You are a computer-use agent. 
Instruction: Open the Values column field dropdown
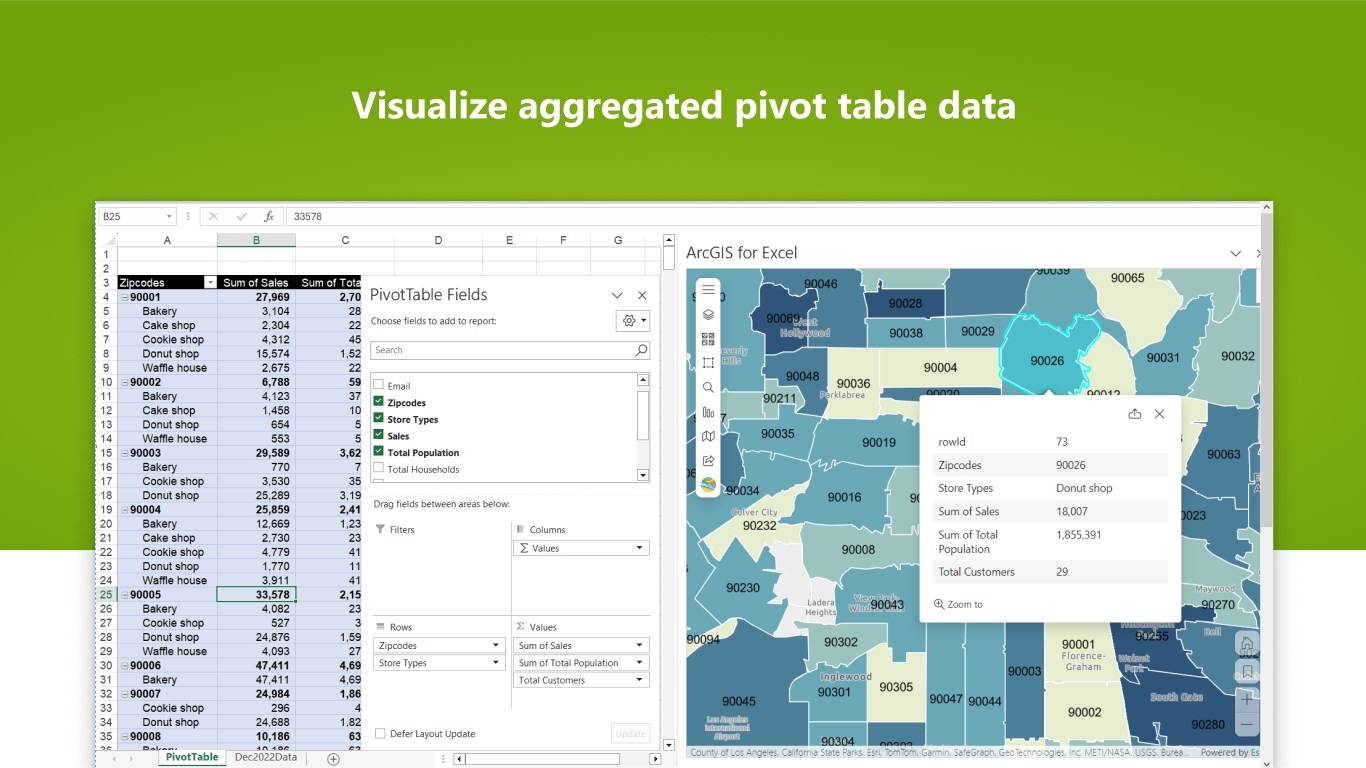639,548
